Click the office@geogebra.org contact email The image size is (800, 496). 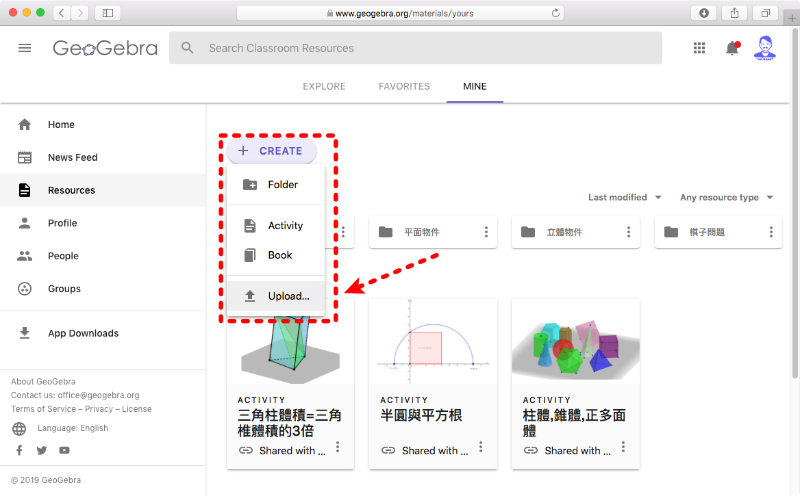click(98, 395)
